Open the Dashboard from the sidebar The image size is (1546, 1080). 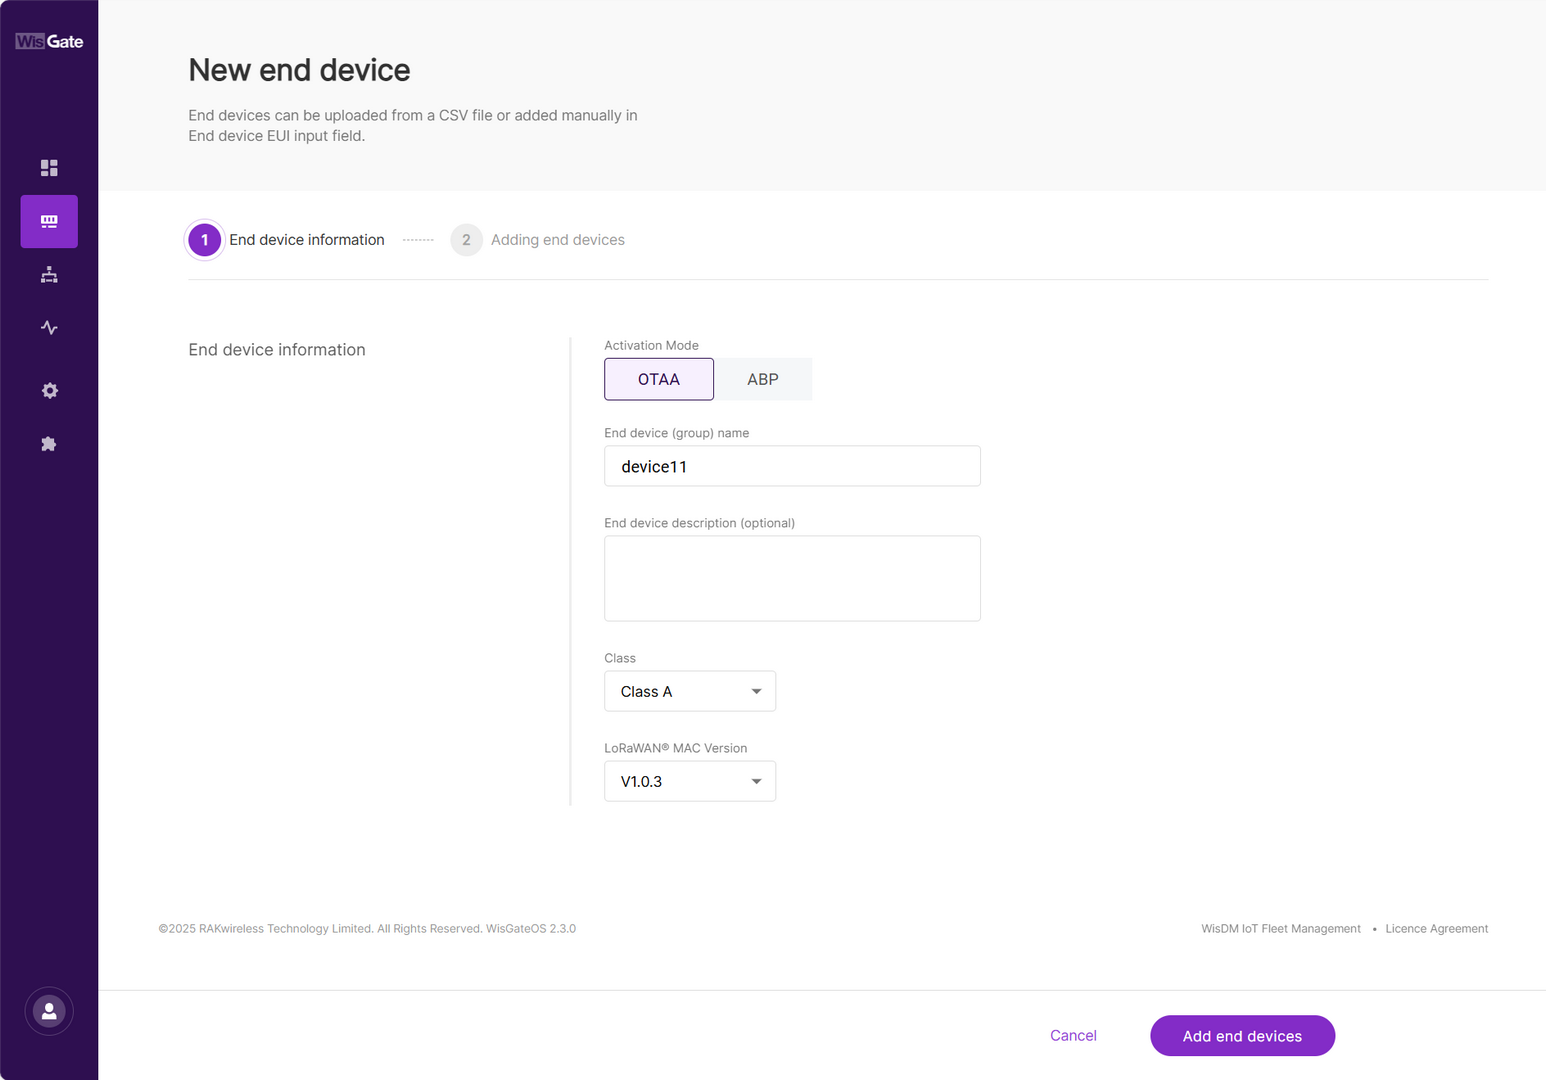tap(48, 168)
